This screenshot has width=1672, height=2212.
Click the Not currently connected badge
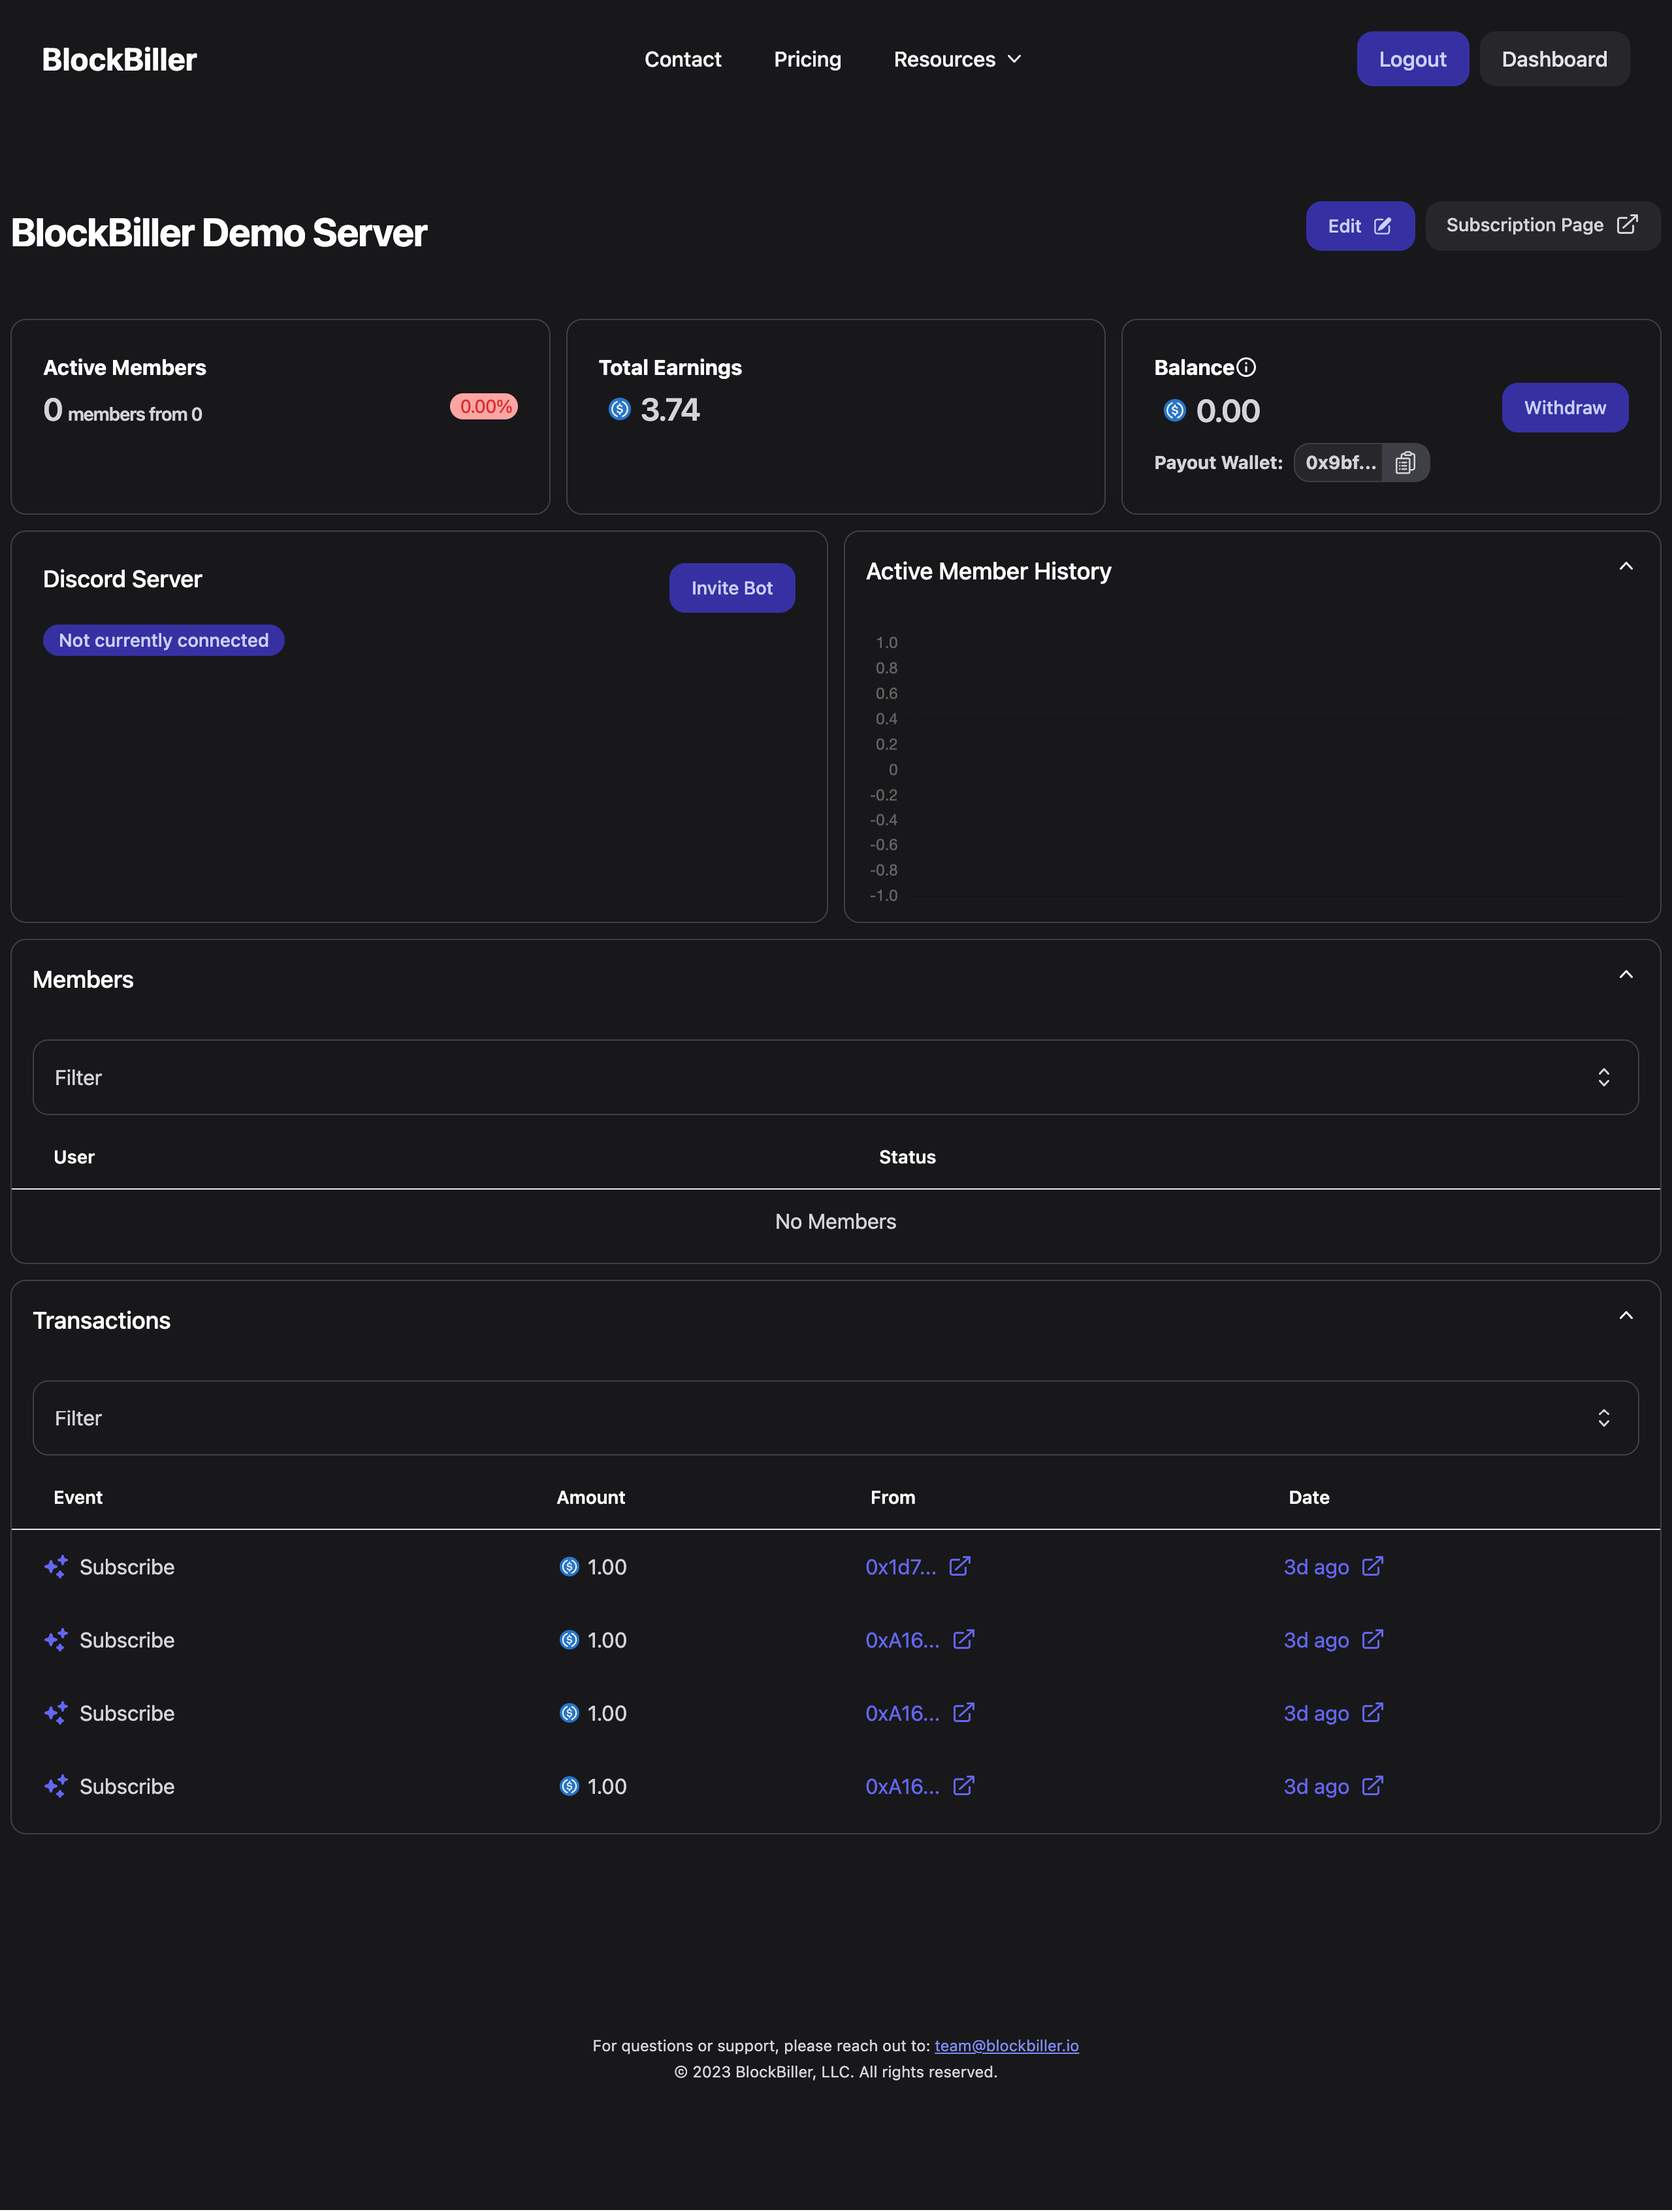point(164,640)
